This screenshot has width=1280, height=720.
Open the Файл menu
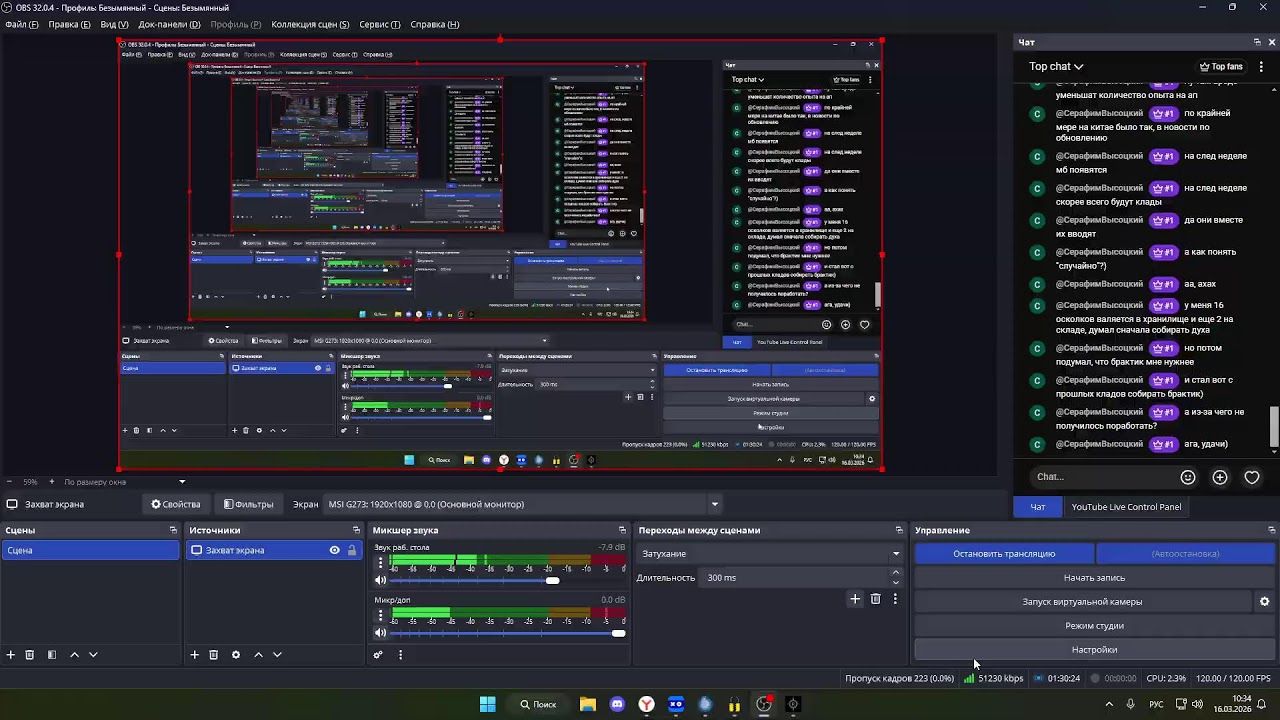point(21,24)
